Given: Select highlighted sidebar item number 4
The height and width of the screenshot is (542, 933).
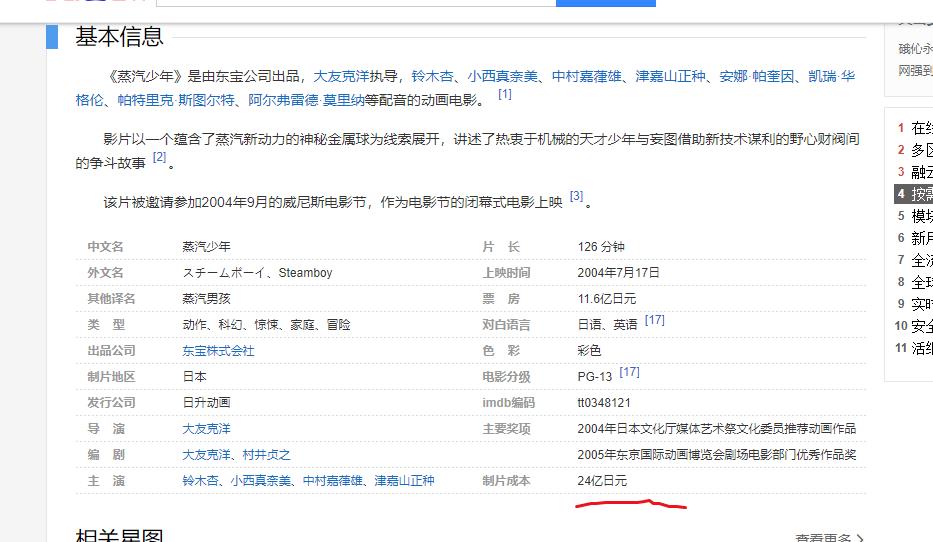Looking at the screenshot, I should point(914,194).
